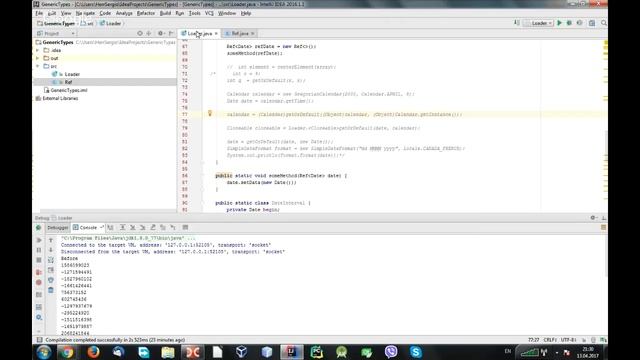
Task: Stop the debug session
Action: [x=39, y=260]
